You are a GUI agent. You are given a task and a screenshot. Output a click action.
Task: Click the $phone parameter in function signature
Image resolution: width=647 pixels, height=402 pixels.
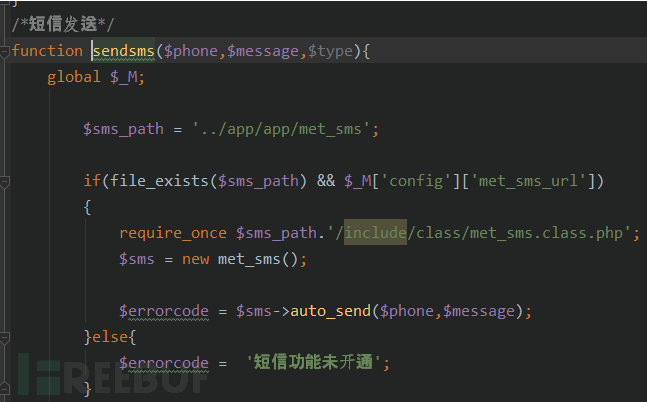tap(191, 51)
